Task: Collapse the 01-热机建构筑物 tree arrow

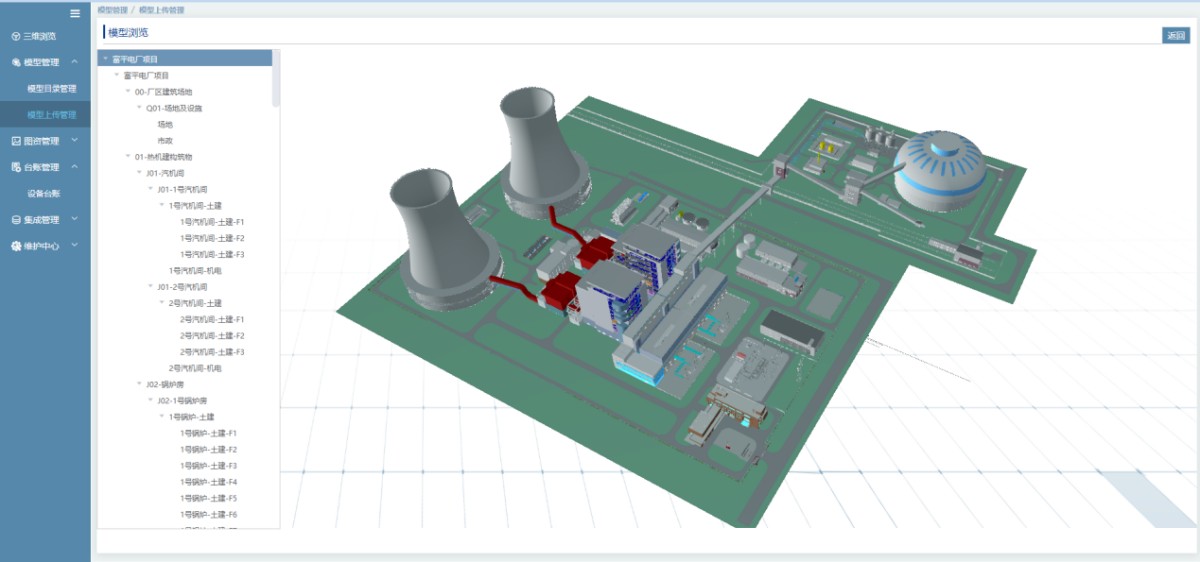Action: point(127,157)
